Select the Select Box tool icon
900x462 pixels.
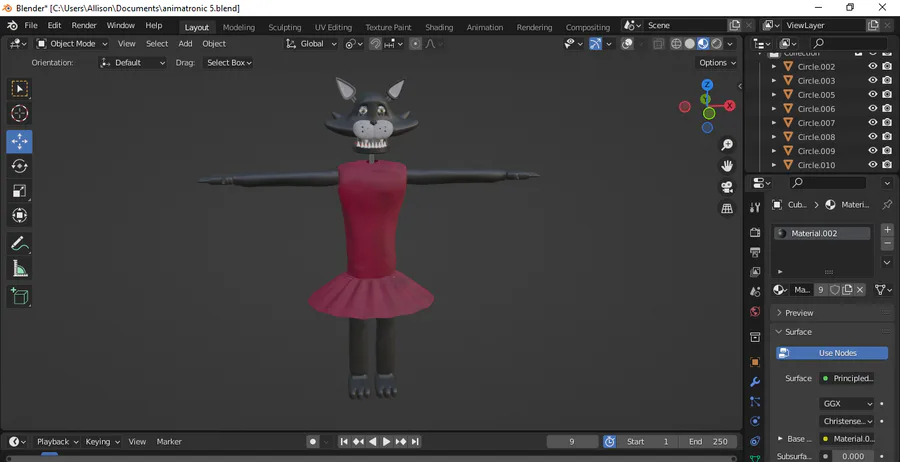click(x=20, y=89)
